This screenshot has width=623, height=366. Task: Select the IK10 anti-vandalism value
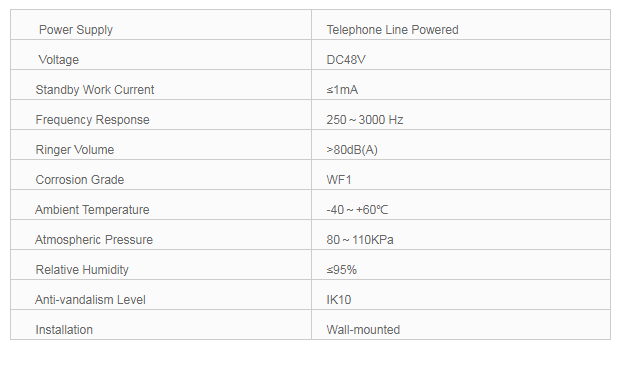pos(339,300)
